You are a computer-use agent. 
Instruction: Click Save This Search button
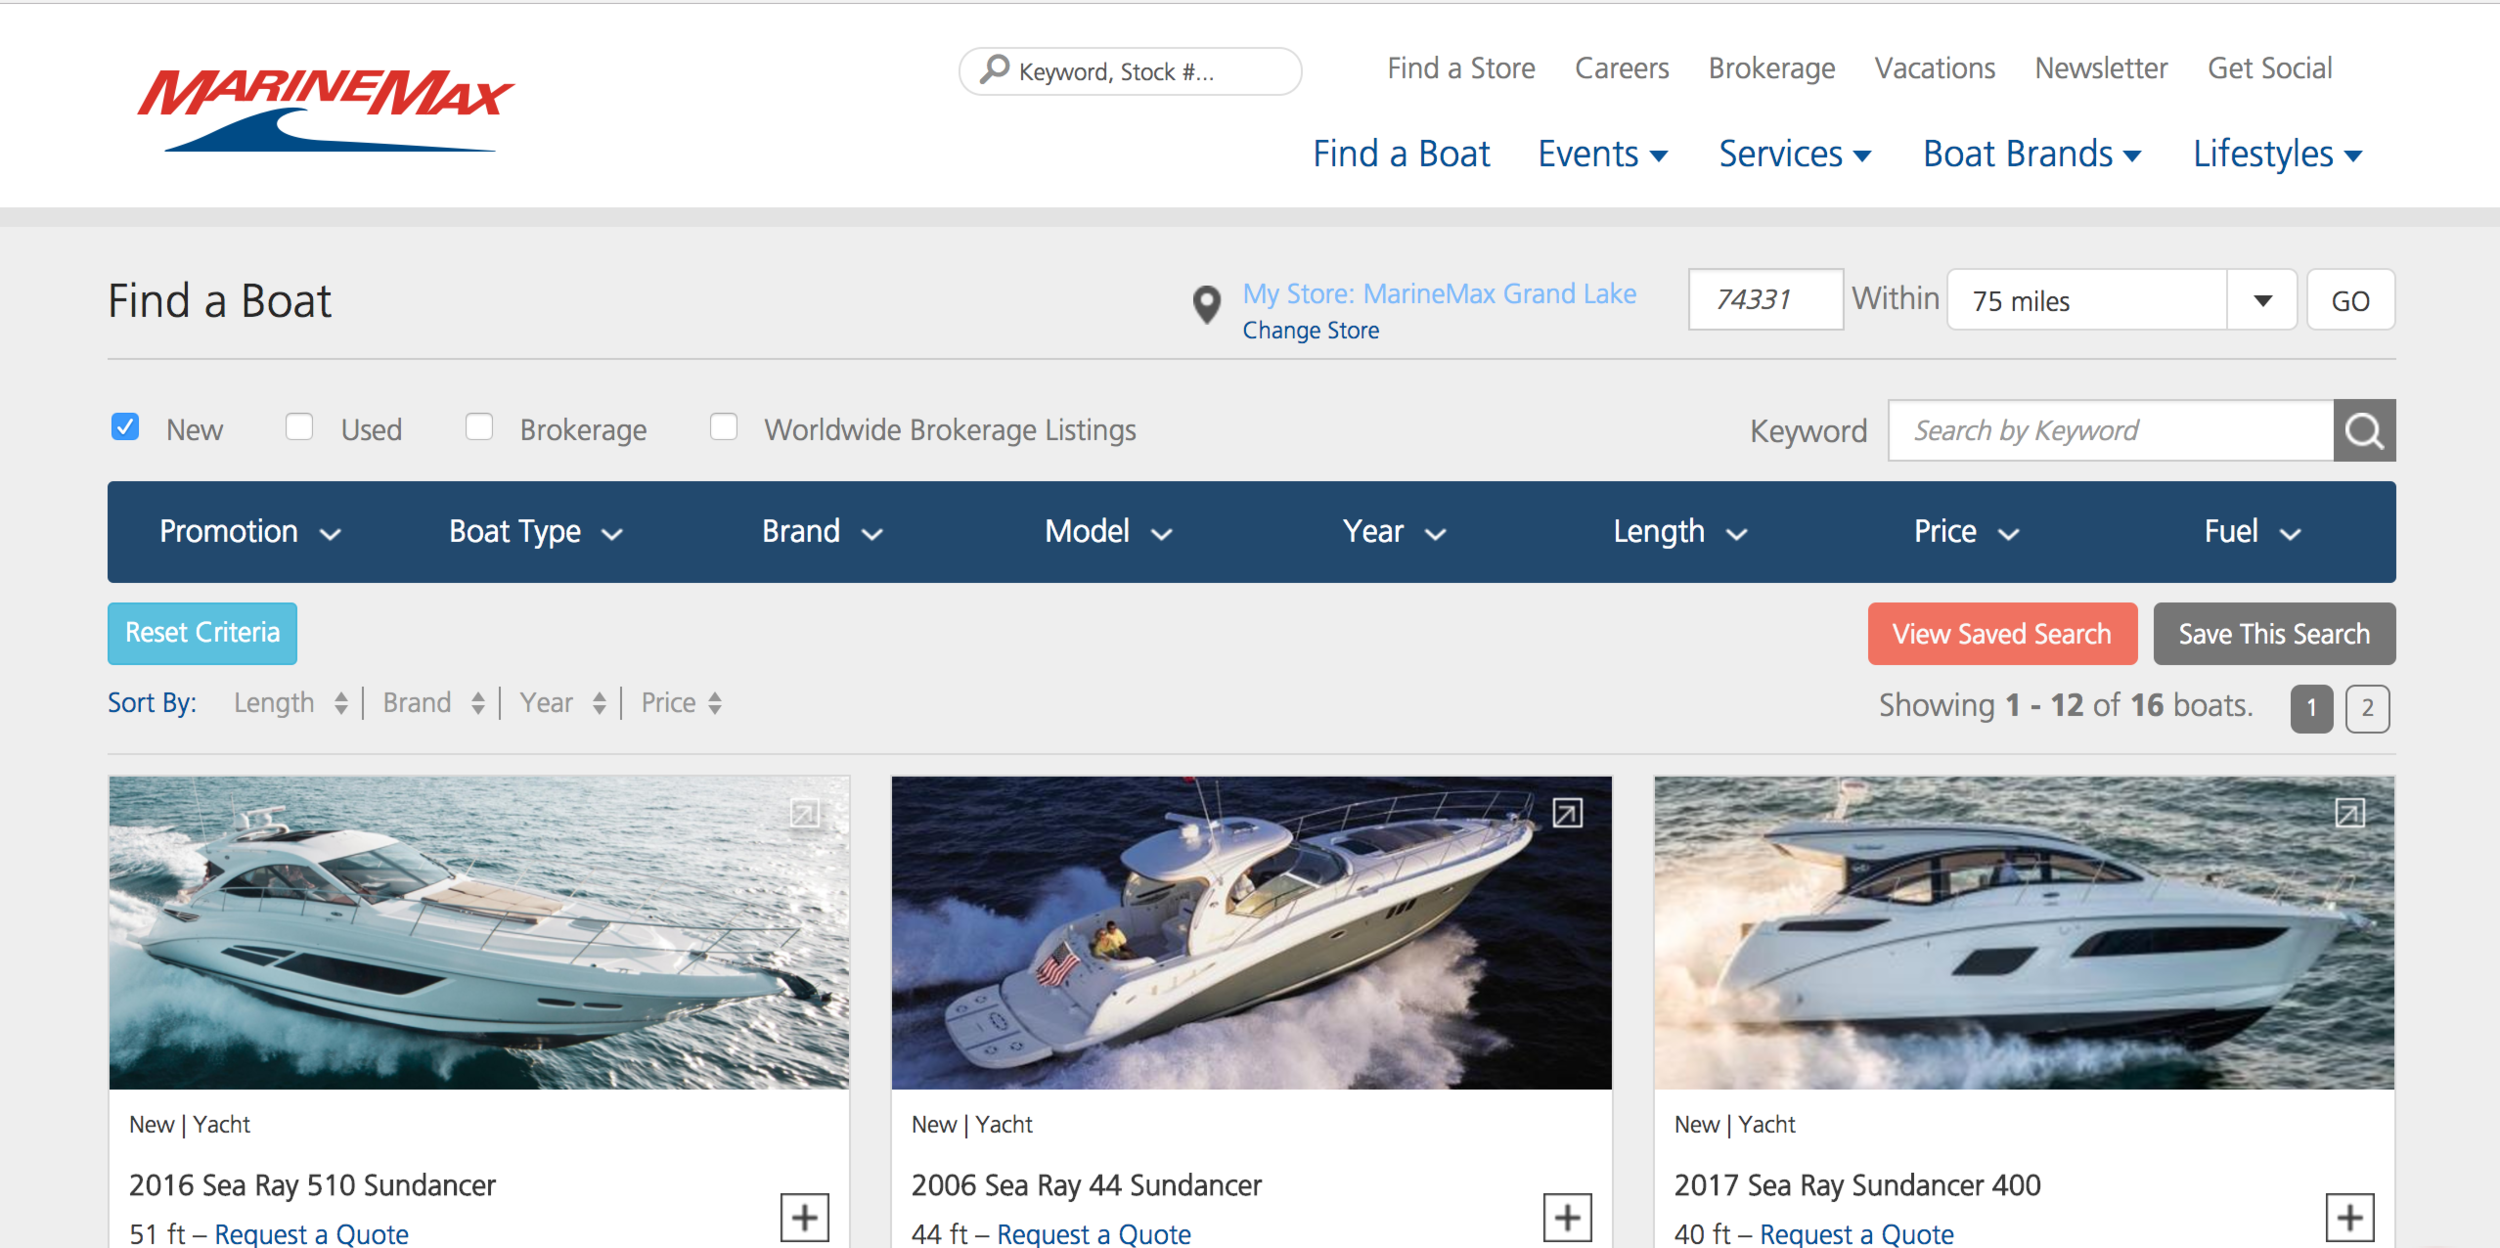tap(2274, 633)
